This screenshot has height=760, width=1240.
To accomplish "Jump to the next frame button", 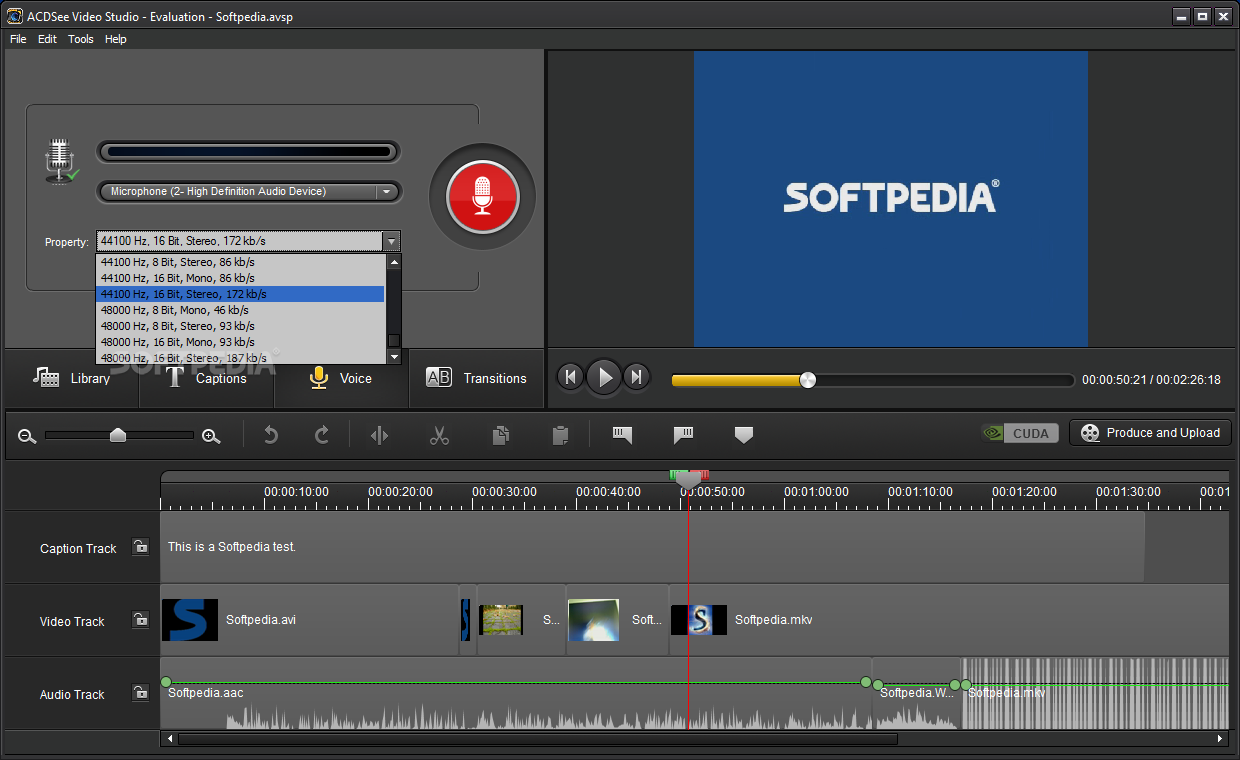I will coord(636,377).
